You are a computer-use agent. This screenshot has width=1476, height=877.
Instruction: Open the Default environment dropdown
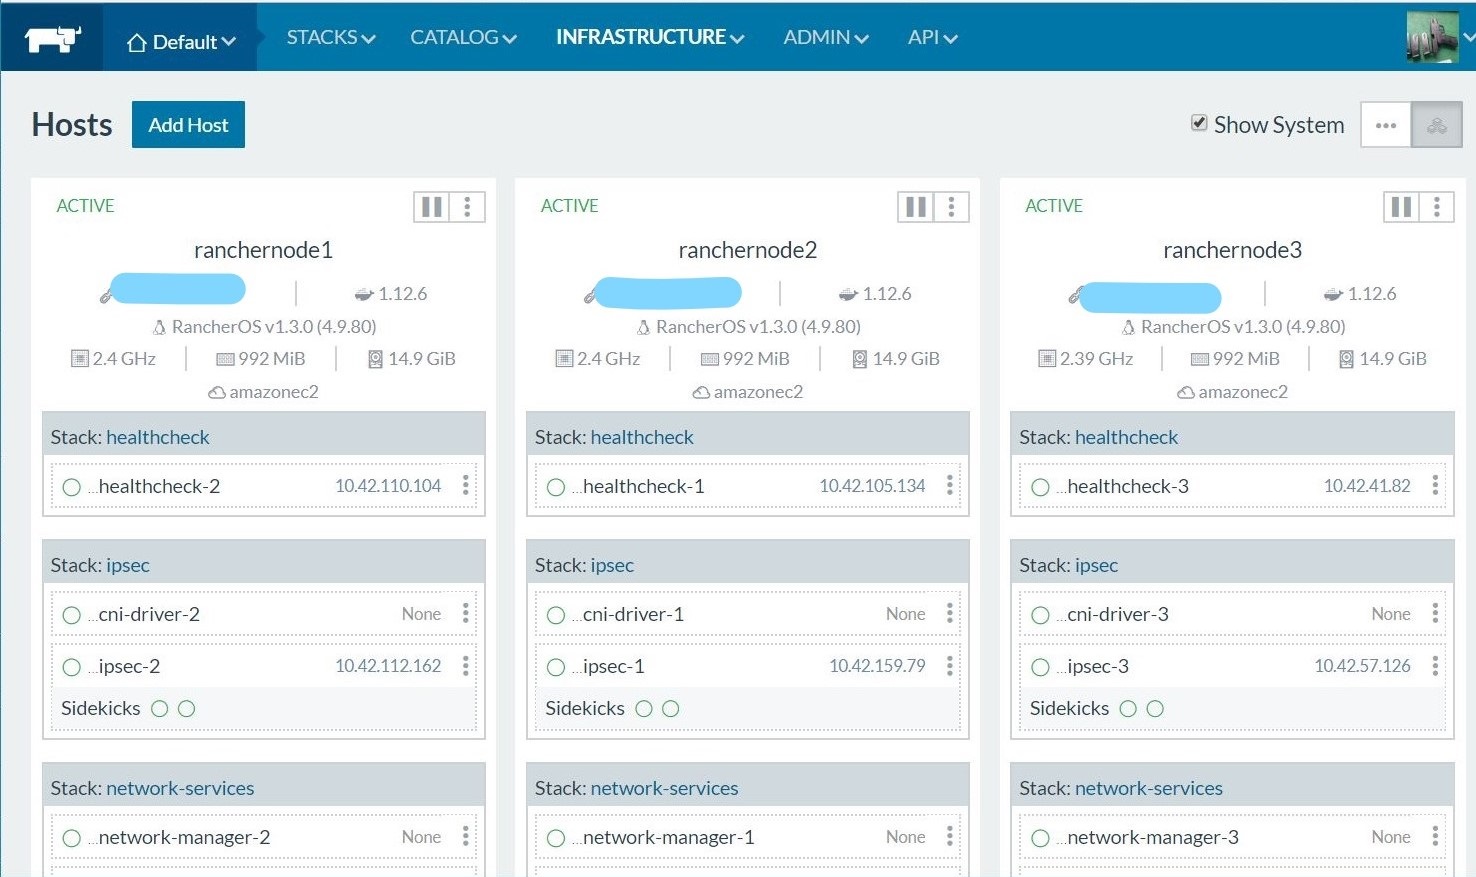pyautogui.click(x=181, y=42)
